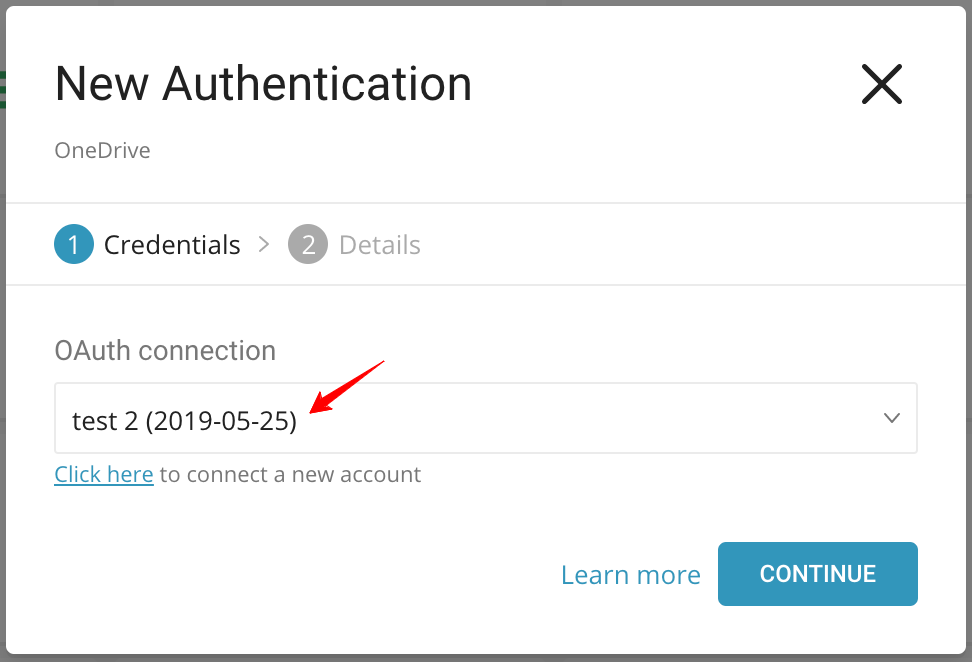Close the New Authentication dialog

pos(881,84)
